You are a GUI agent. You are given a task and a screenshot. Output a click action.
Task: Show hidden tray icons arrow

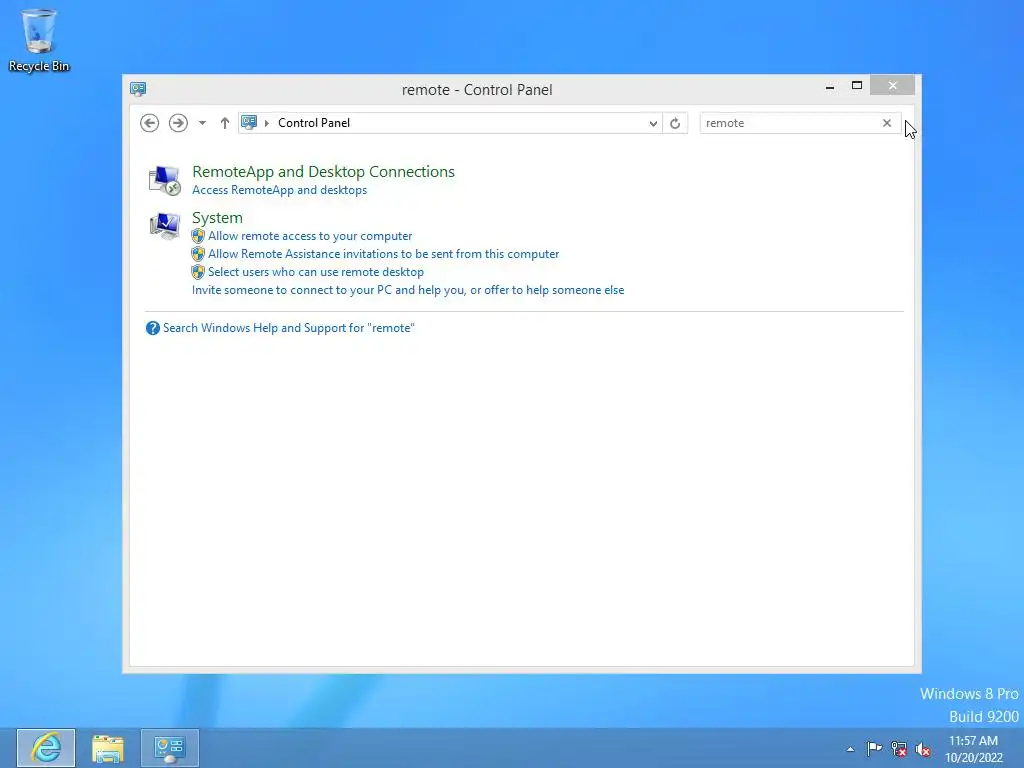pos(850,749)
